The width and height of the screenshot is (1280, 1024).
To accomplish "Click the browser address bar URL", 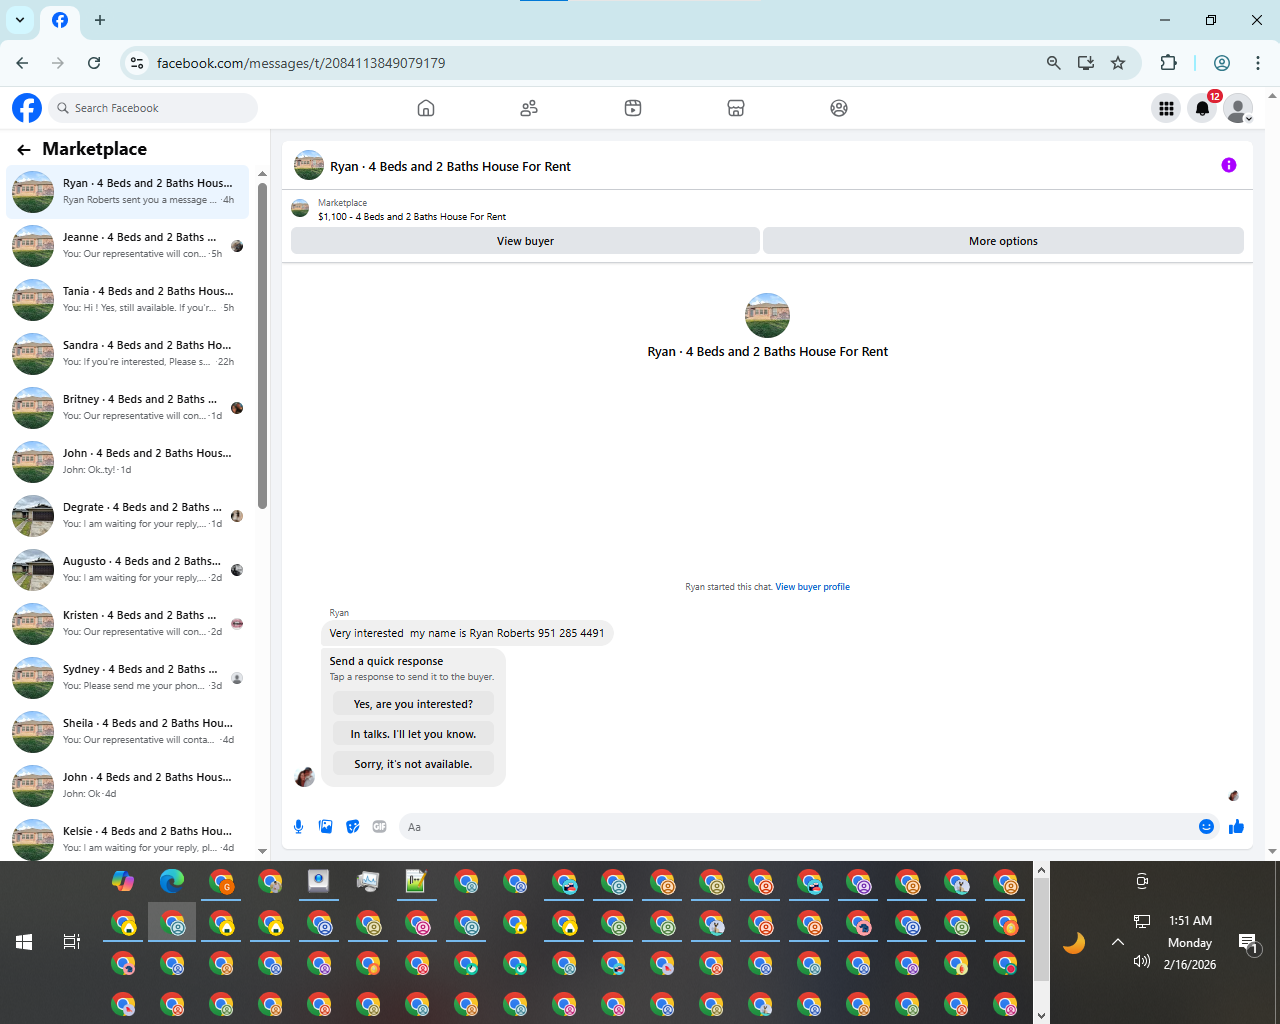I will click(301, 63).
